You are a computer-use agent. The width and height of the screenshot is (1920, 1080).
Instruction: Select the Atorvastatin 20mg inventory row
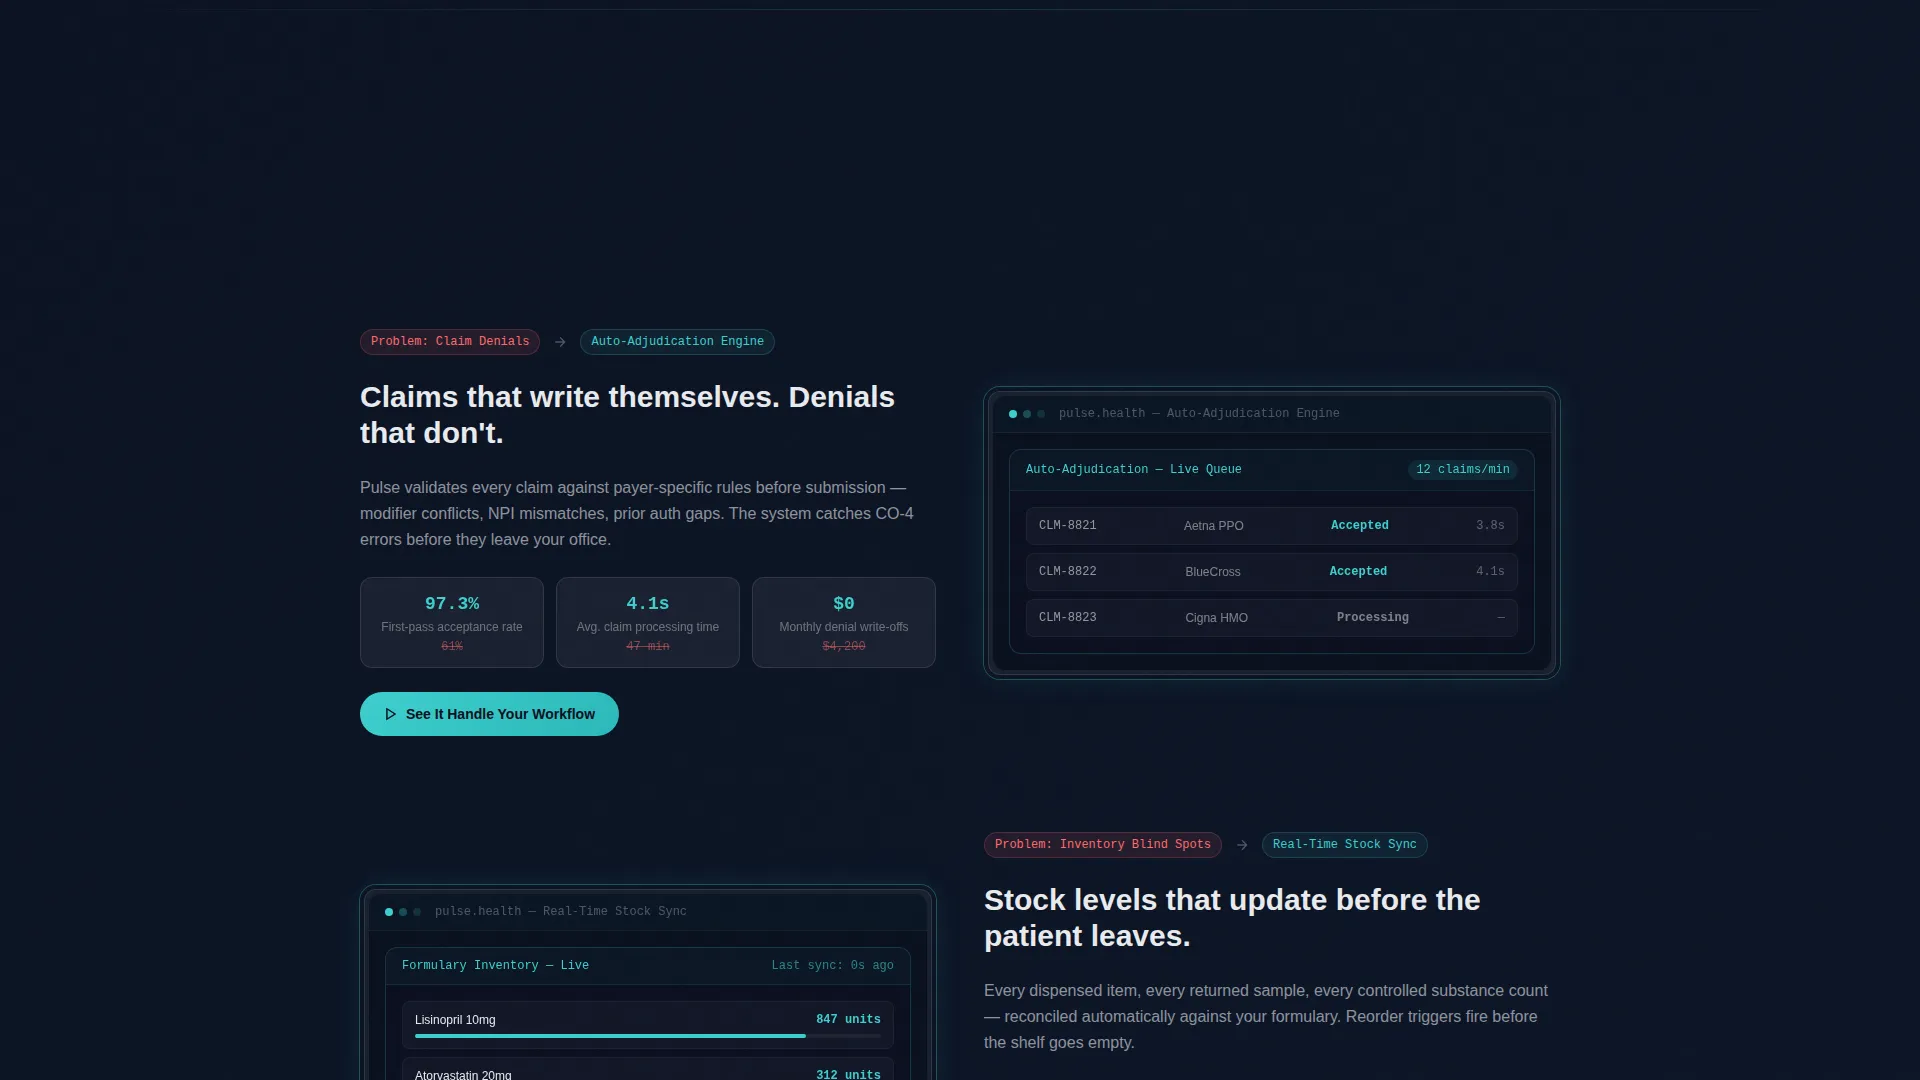[648, 1069]
